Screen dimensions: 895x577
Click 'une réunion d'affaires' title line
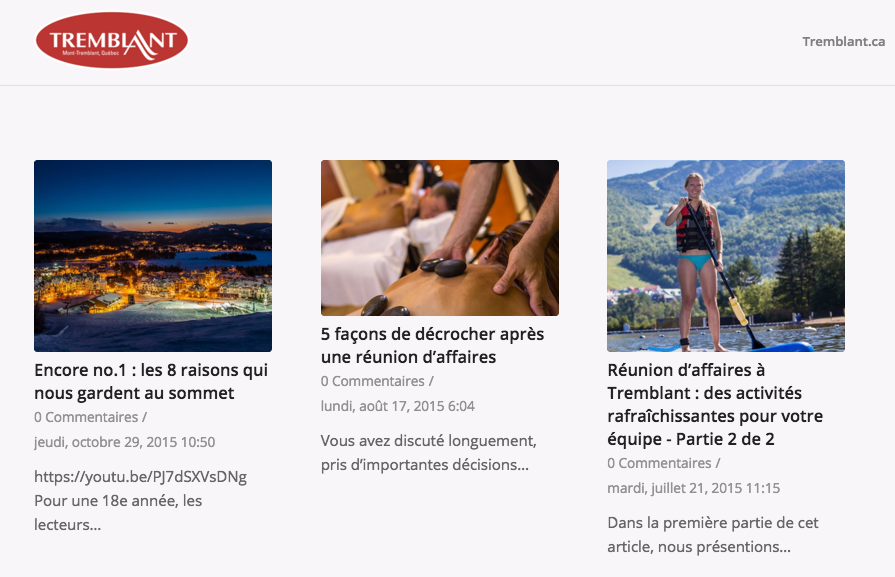tap(409, 357)
